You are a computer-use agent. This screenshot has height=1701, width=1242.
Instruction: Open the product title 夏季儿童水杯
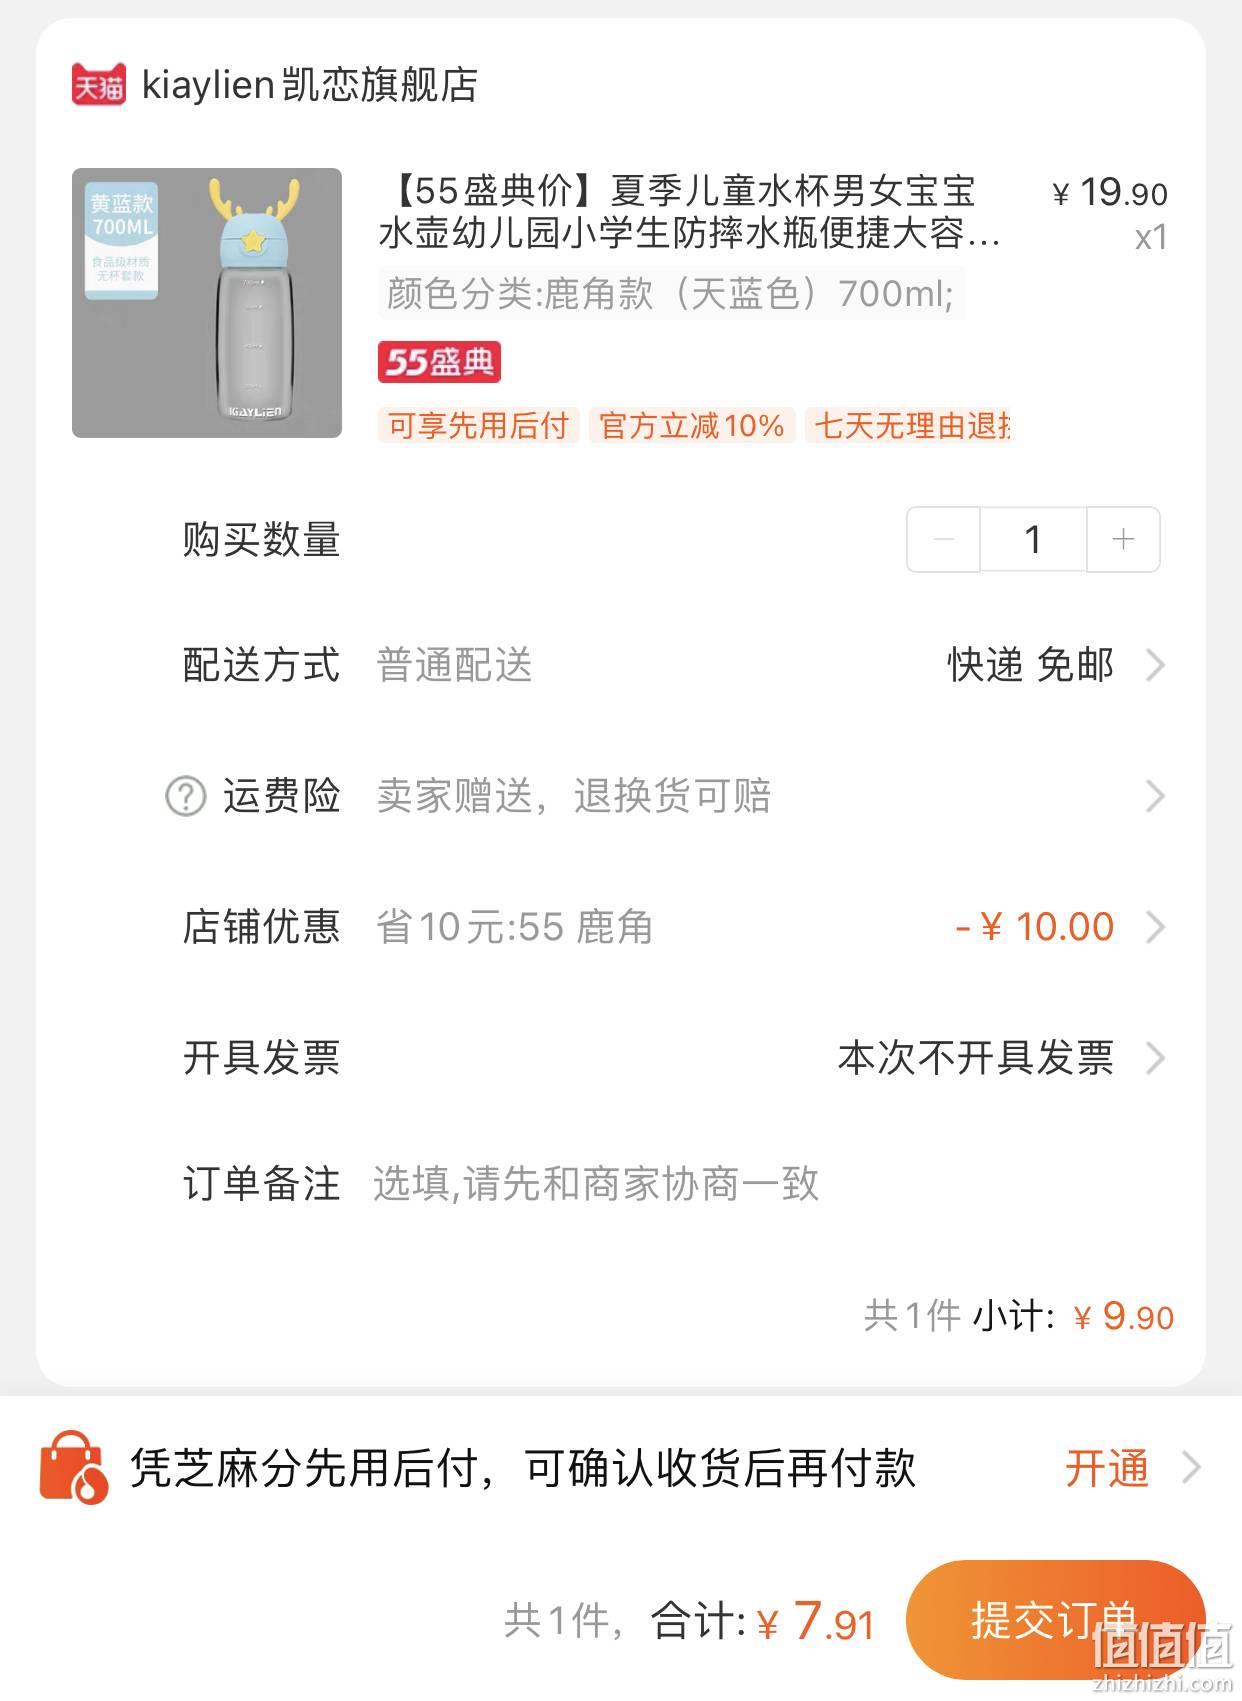click(689, 211)
